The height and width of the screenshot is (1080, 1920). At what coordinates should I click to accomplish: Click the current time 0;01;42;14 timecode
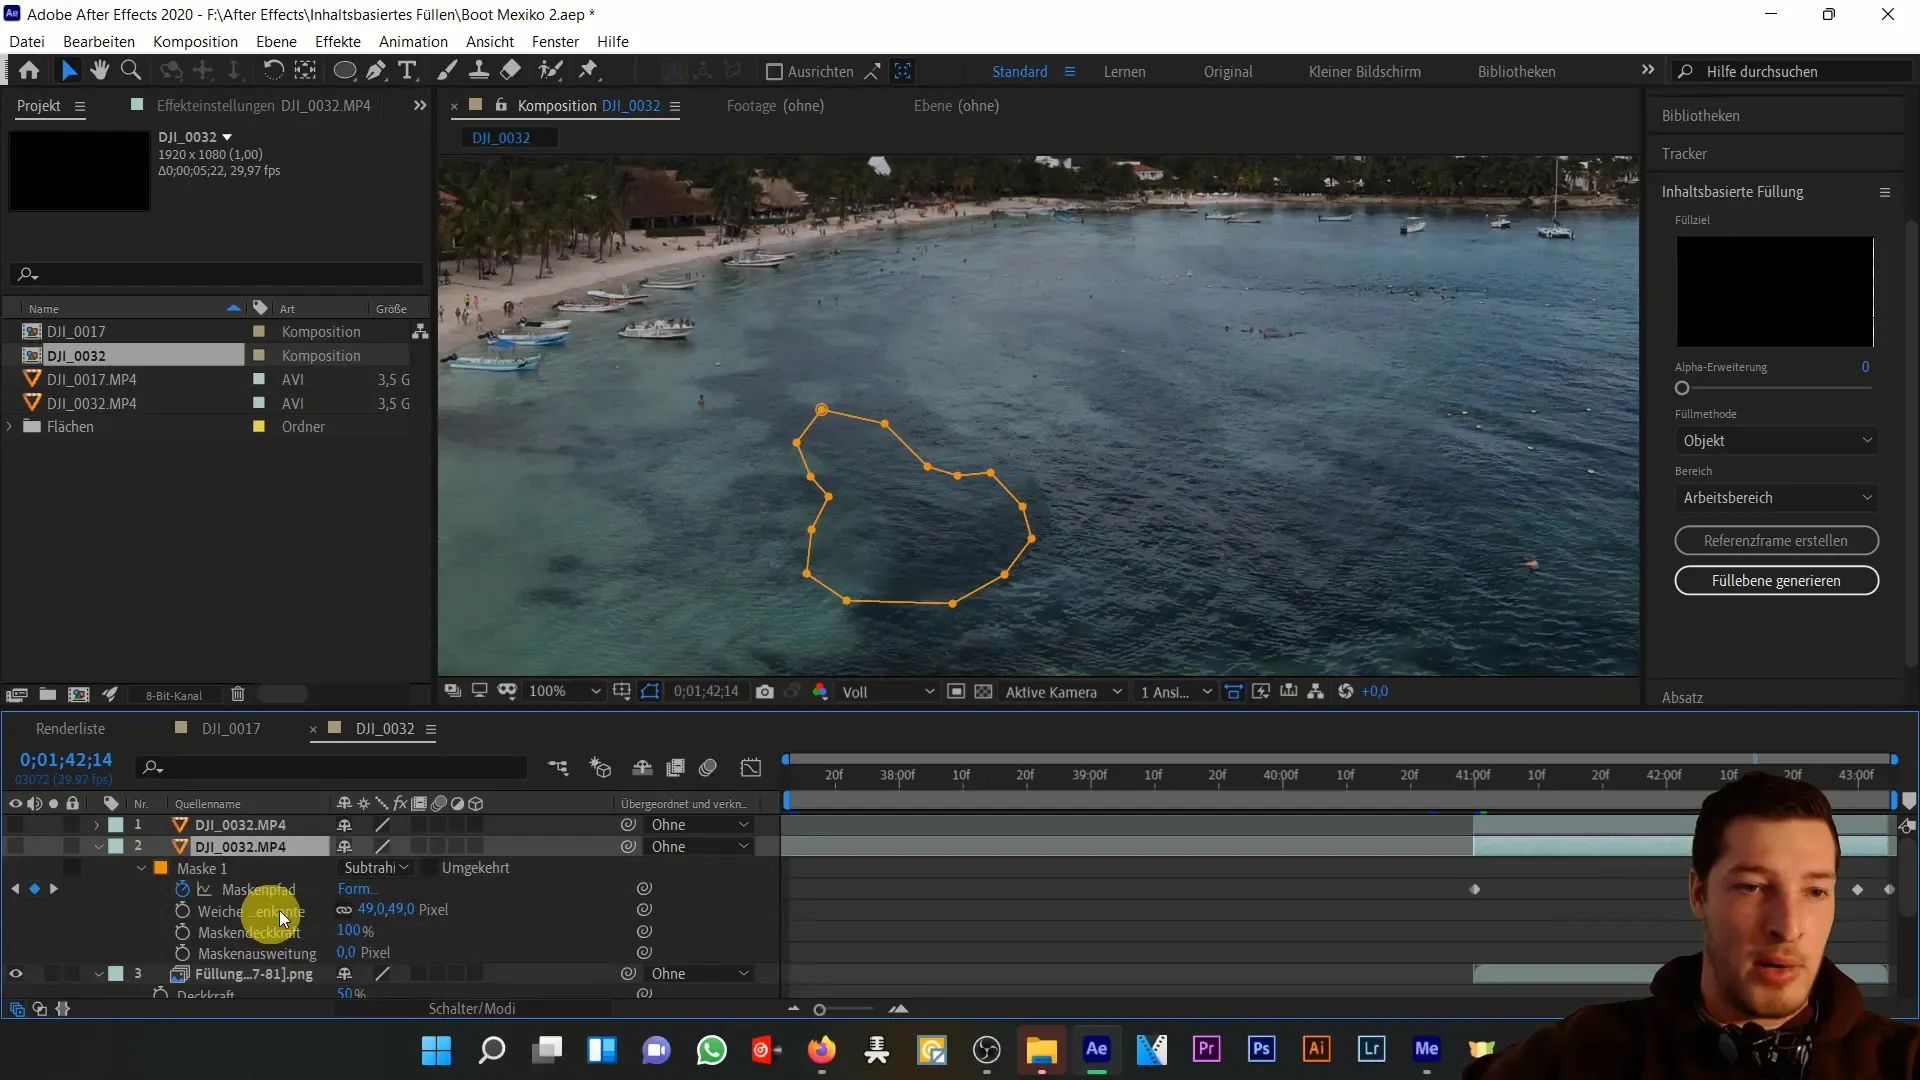tap(66, 760)
